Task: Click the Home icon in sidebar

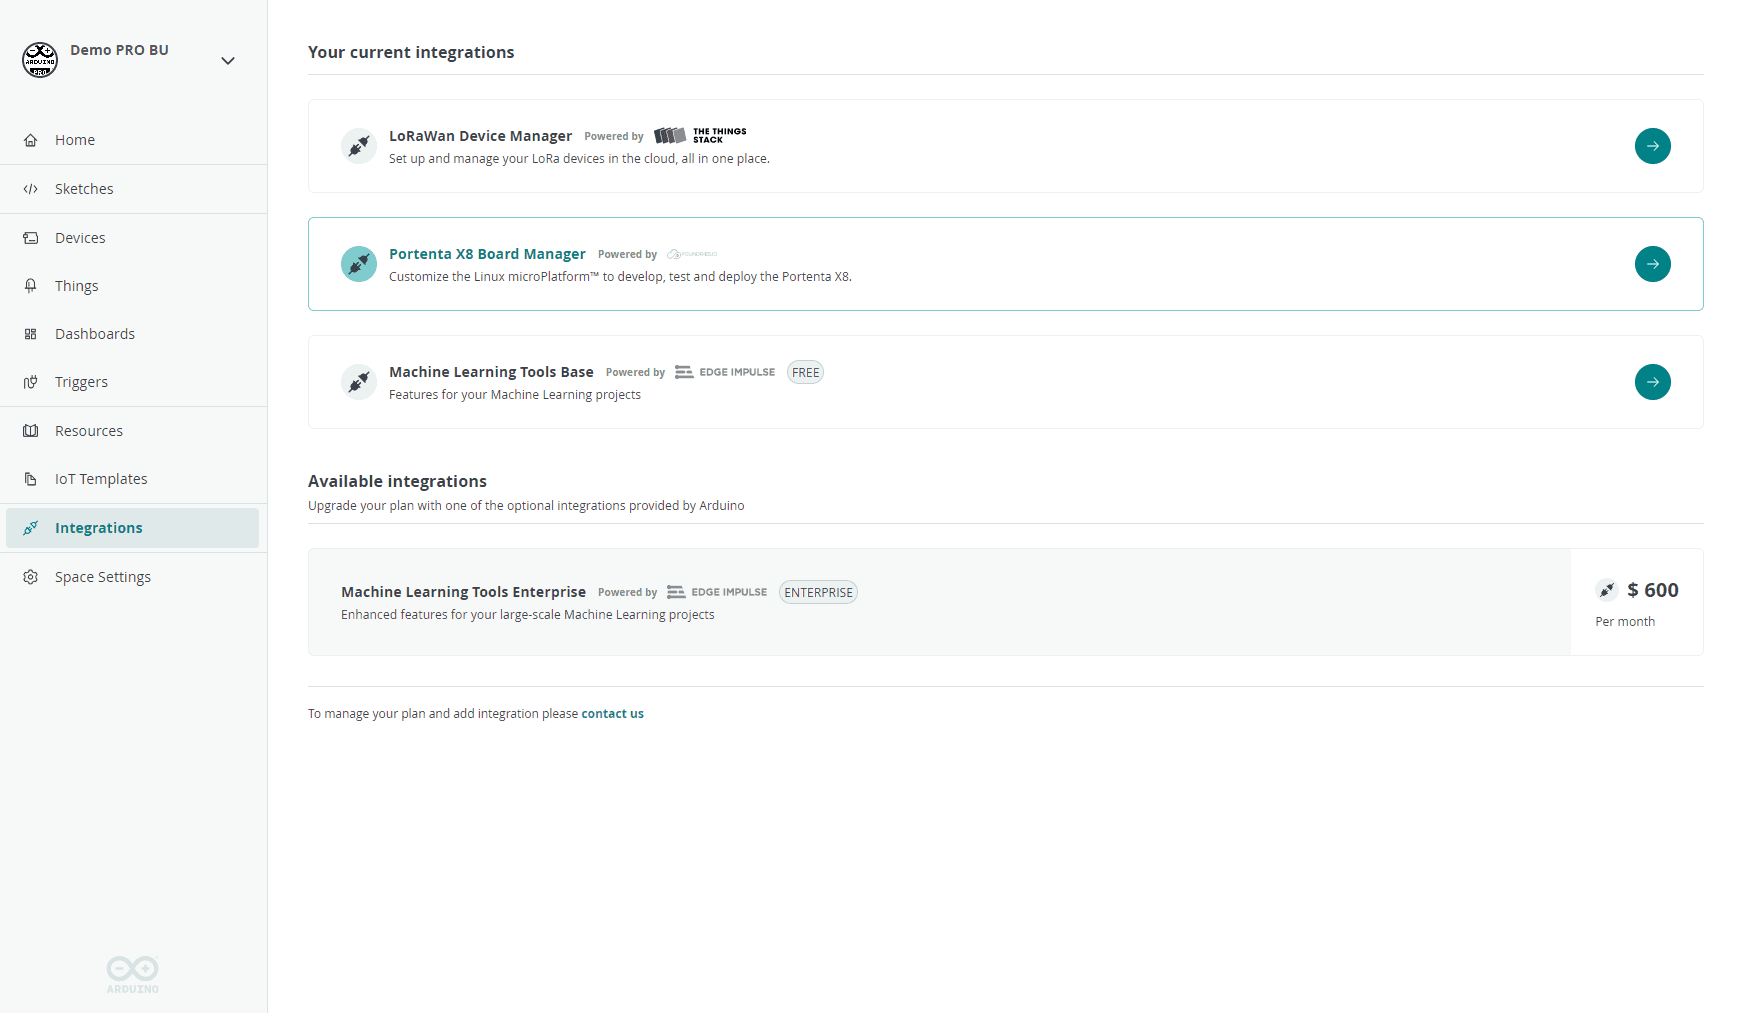Action: [31, 140]
